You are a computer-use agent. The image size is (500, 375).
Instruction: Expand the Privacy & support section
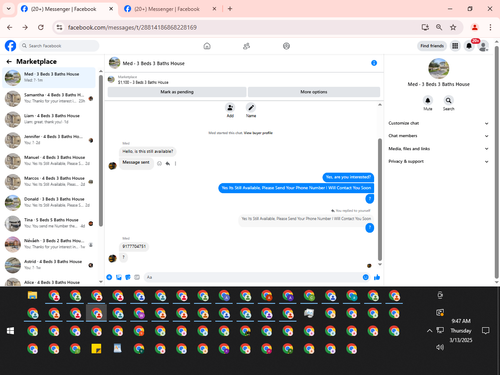[x=438, y=161]
